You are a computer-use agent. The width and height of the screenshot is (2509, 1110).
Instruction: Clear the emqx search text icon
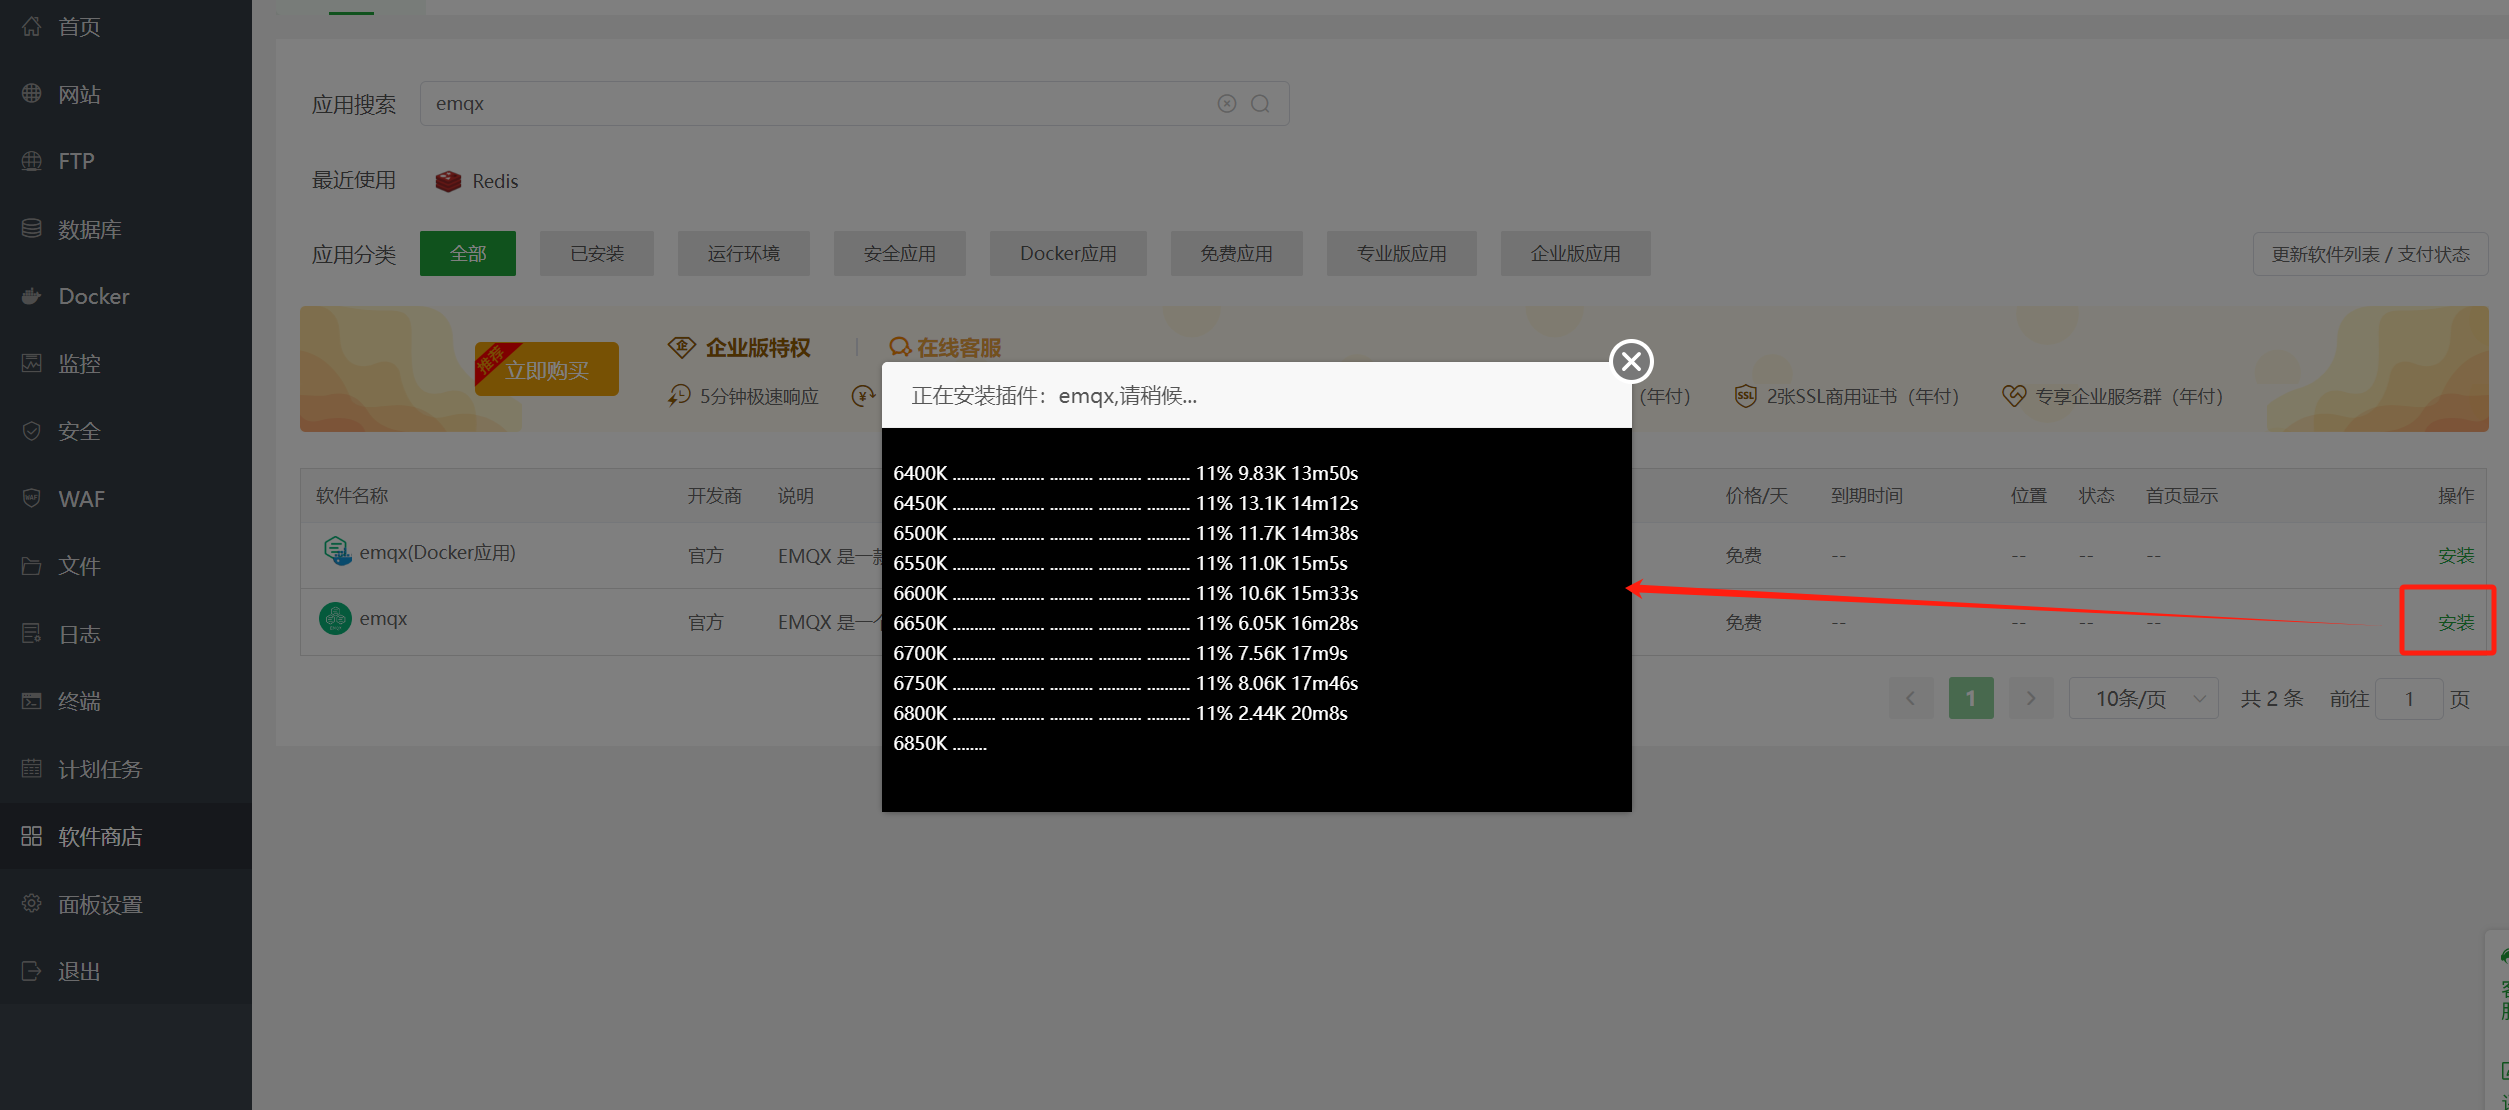[1227, 104]
